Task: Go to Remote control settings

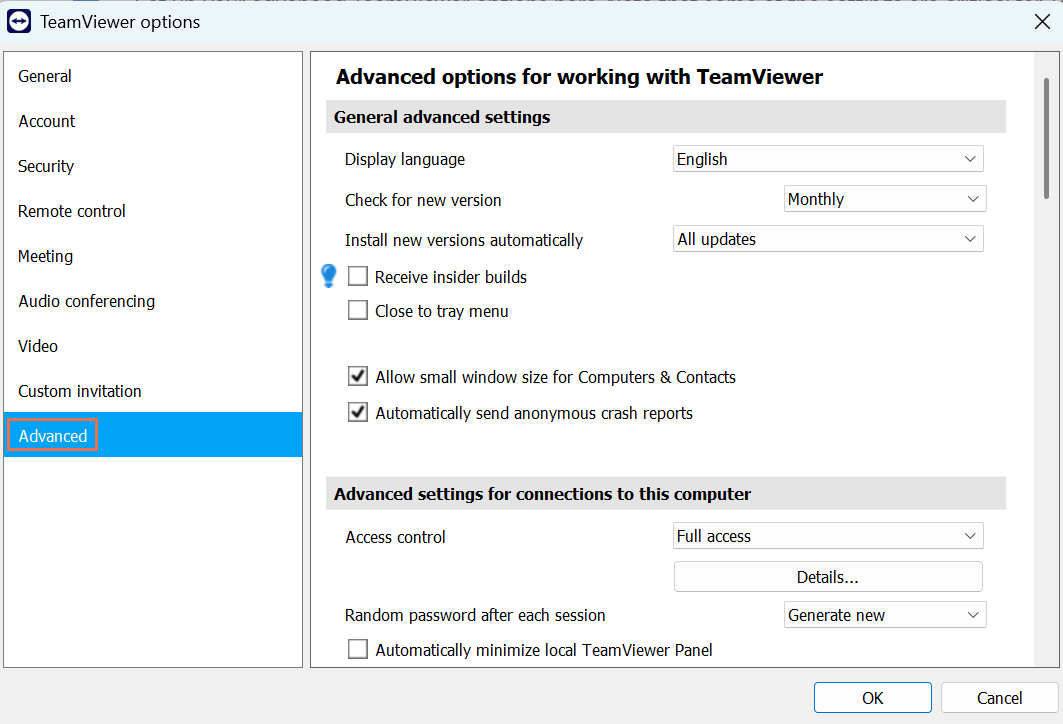Action: tap(153, 211)
